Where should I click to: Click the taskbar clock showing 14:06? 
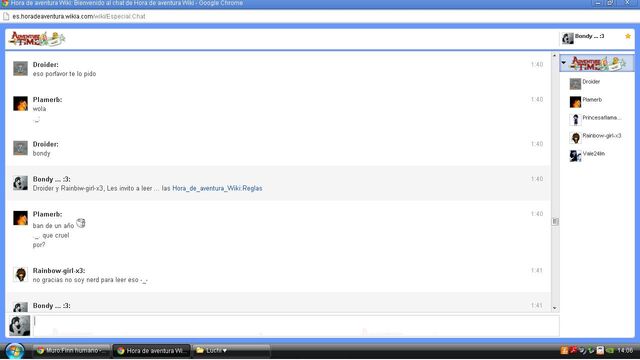[x=625, y=351]
